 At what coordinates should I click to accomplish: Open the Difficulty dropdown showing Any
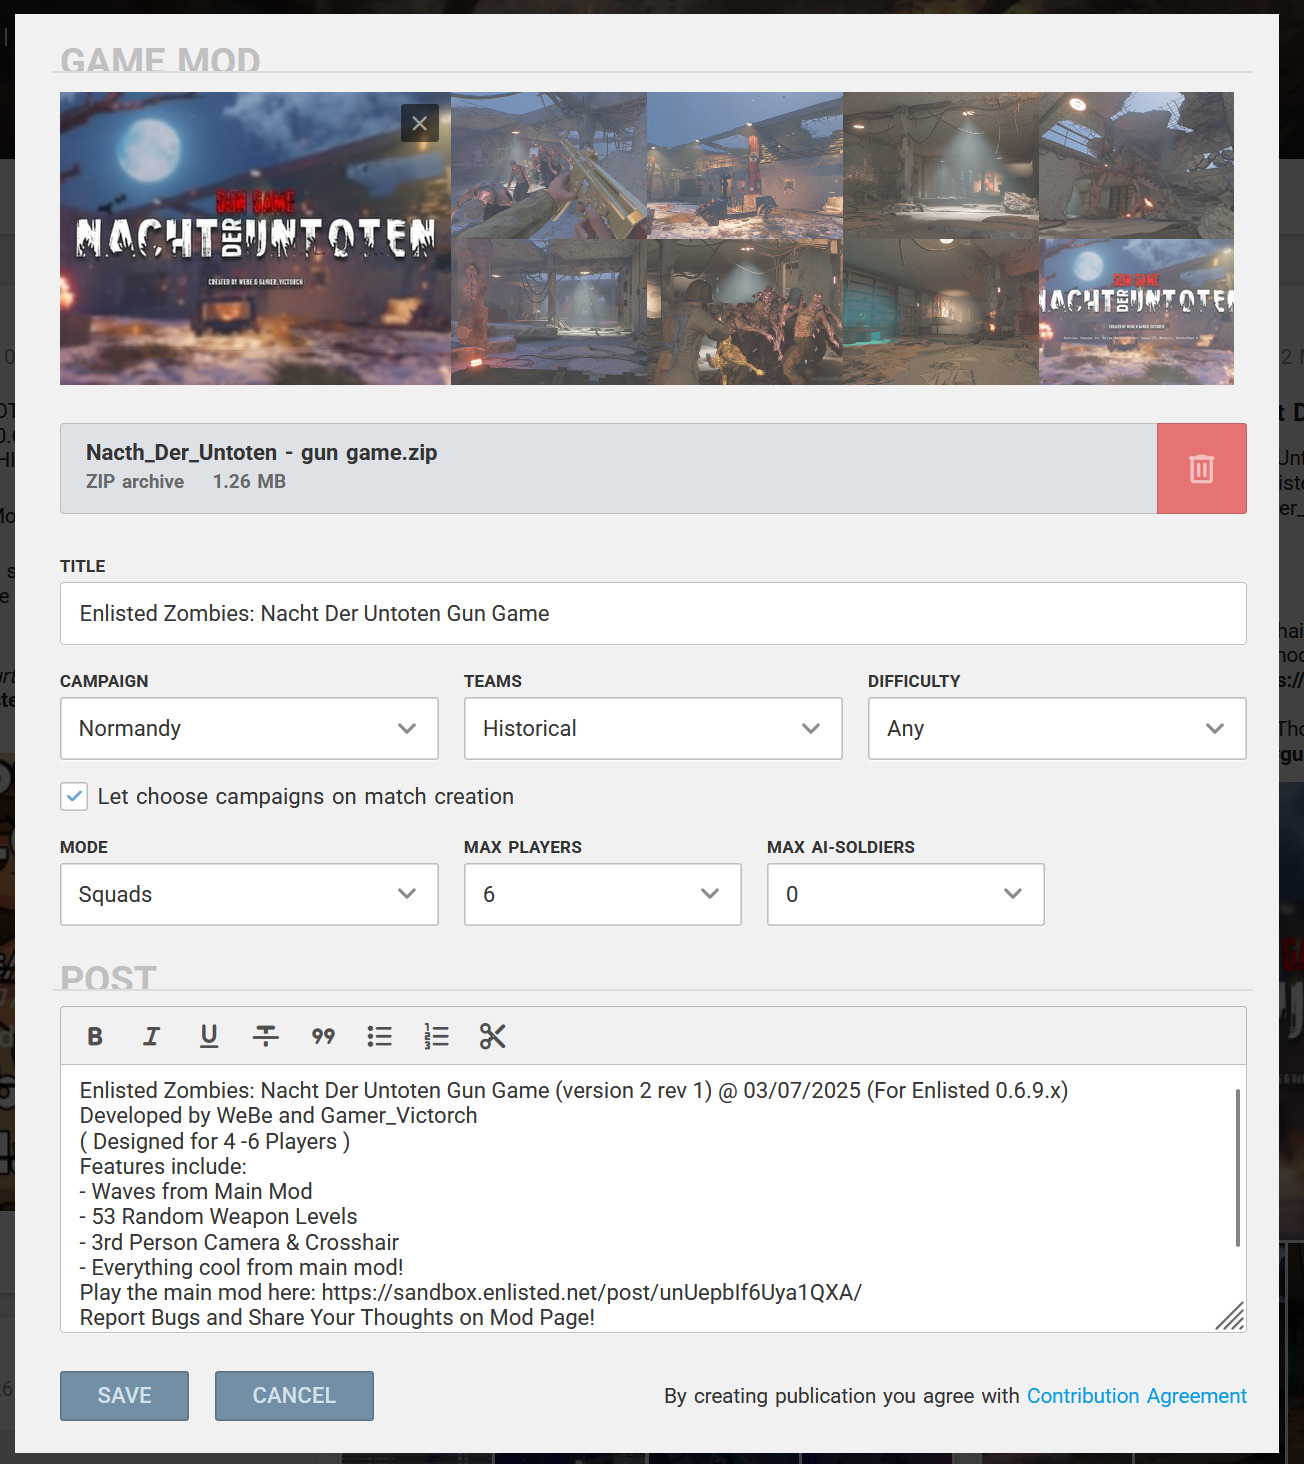tap(1057, 728)
